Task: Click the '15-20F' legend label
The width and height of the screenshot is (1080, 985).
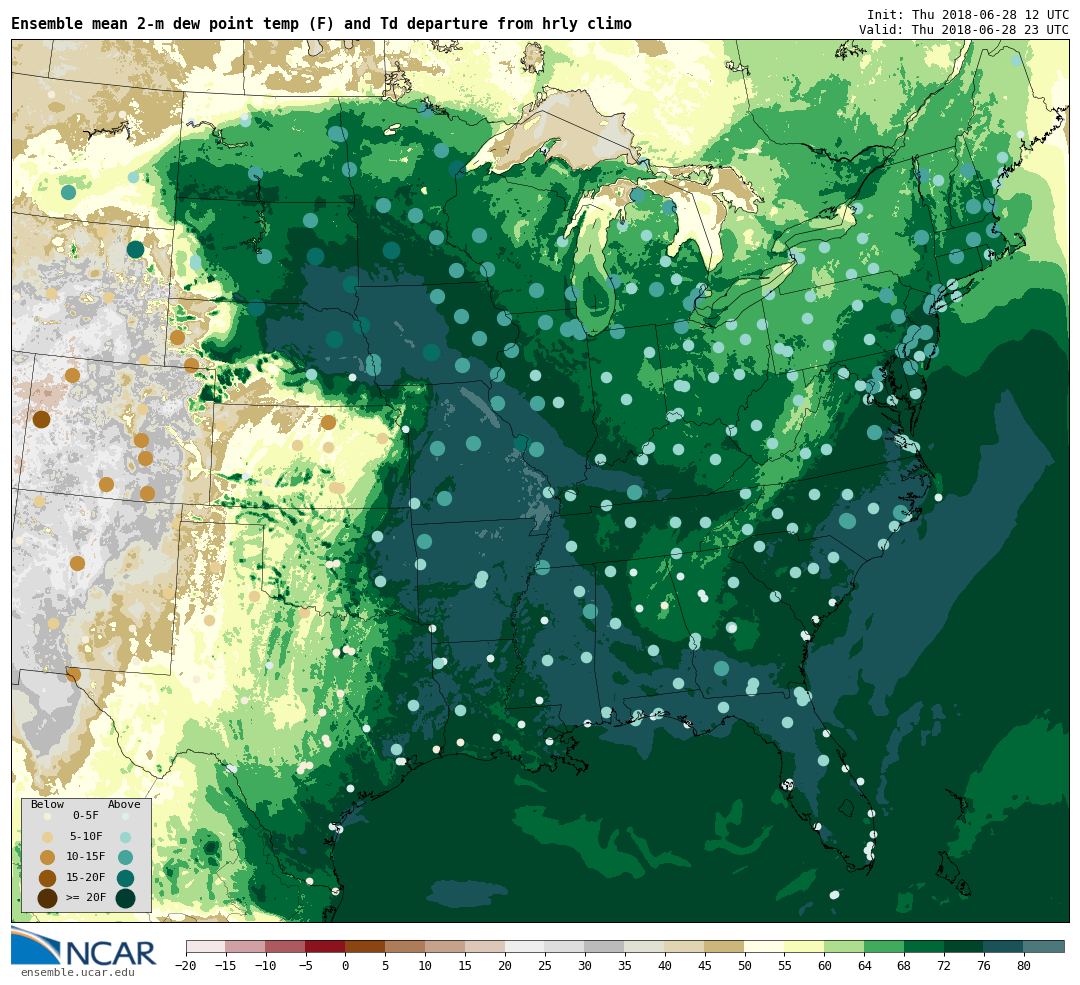Action: point(86,878)
